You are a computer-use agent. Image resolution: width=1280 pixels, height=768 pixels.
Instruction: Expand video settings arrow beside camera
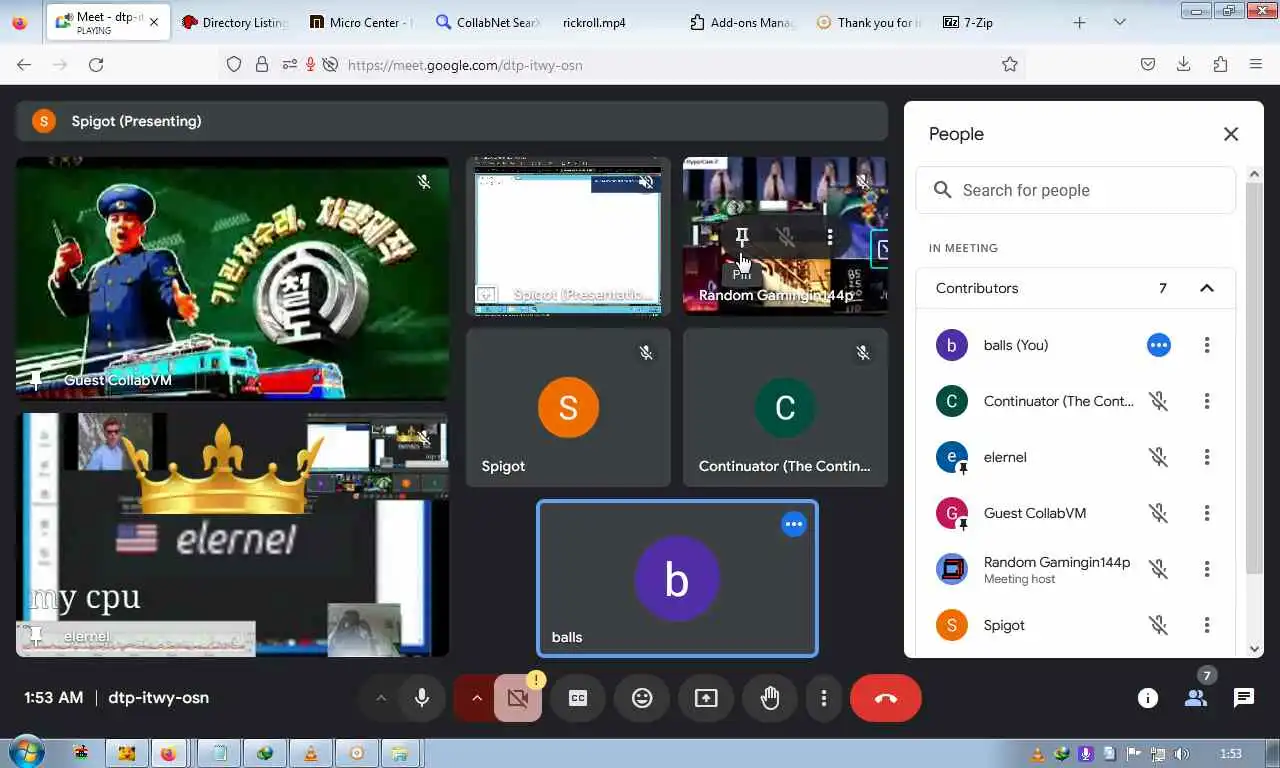click(476, 698)
